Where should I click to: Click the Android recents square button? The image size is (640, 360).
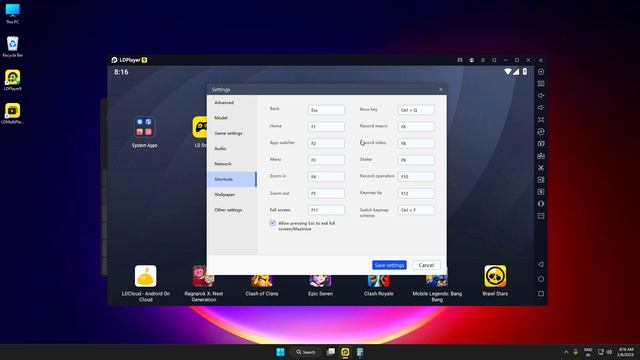tap(541, 293)
